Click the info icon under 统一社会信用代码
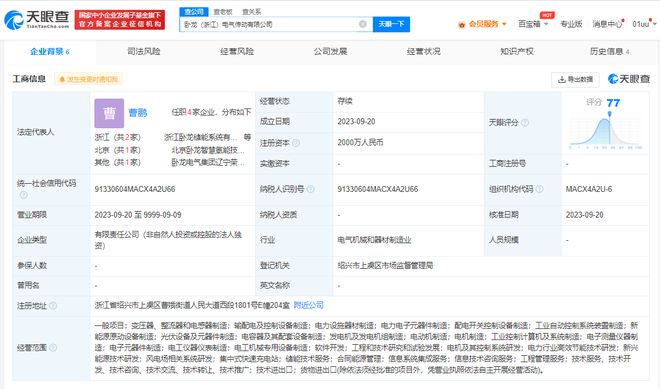660x389 pixels. pyautogui.click(x=24, y=194)
